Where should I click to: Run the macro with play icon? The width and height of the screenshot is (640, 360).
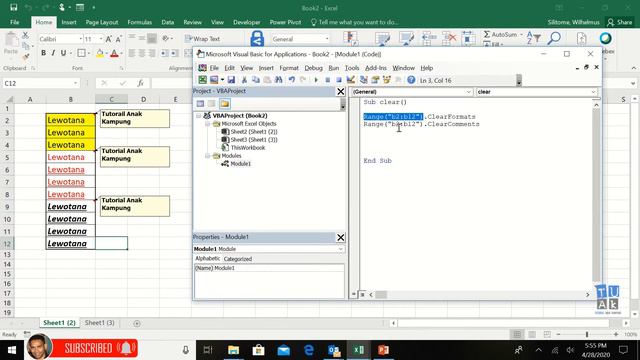pos(316,80)
